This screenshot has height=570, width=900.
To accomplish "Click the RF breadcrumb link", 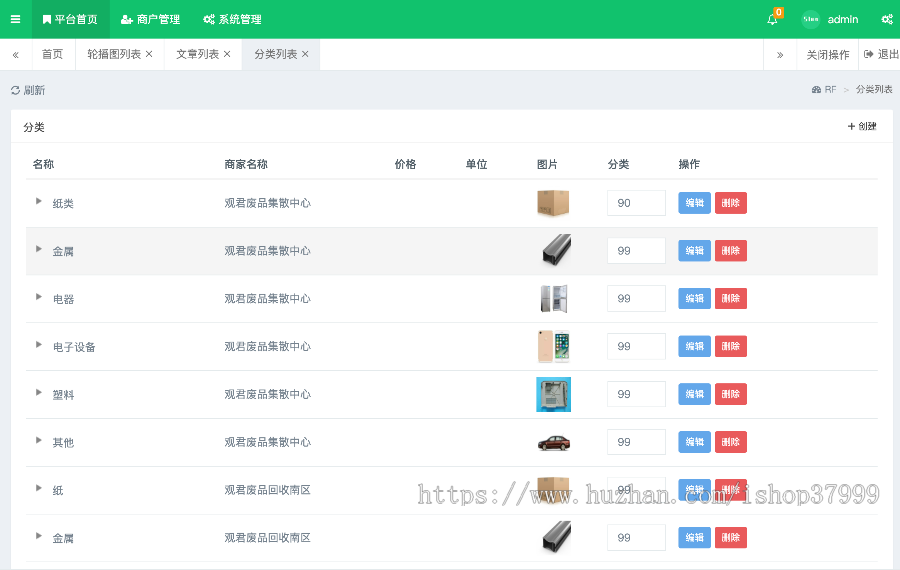I will pyautogui.click(x=824, y=90).
